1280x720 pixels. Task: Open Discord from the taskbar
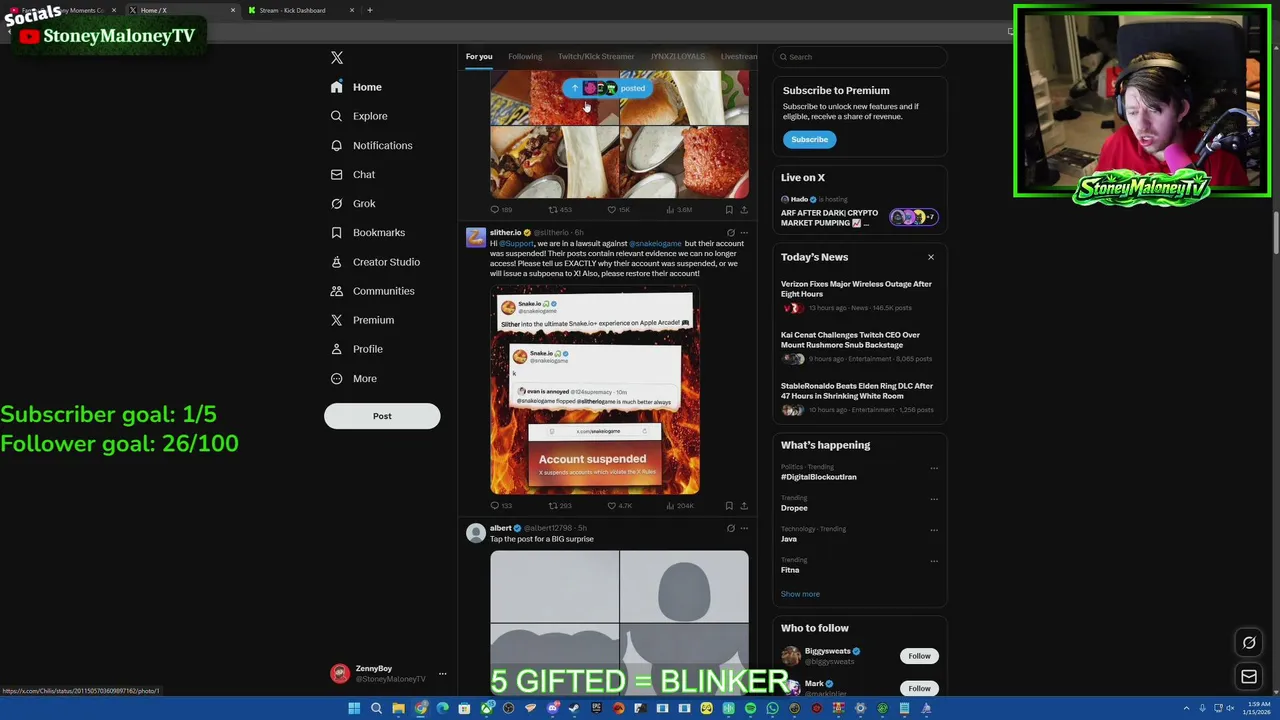point(552,708)
